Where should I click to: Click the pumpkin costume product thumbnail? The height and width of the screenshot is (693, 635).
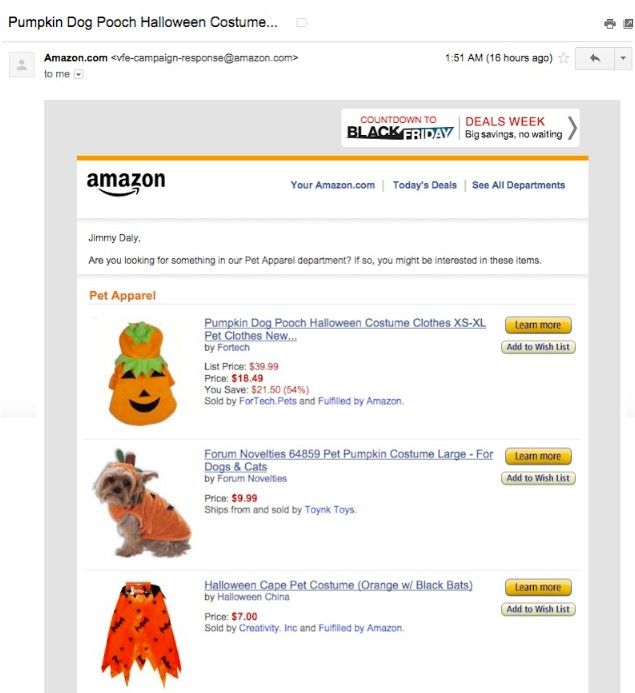click(142, 373)
